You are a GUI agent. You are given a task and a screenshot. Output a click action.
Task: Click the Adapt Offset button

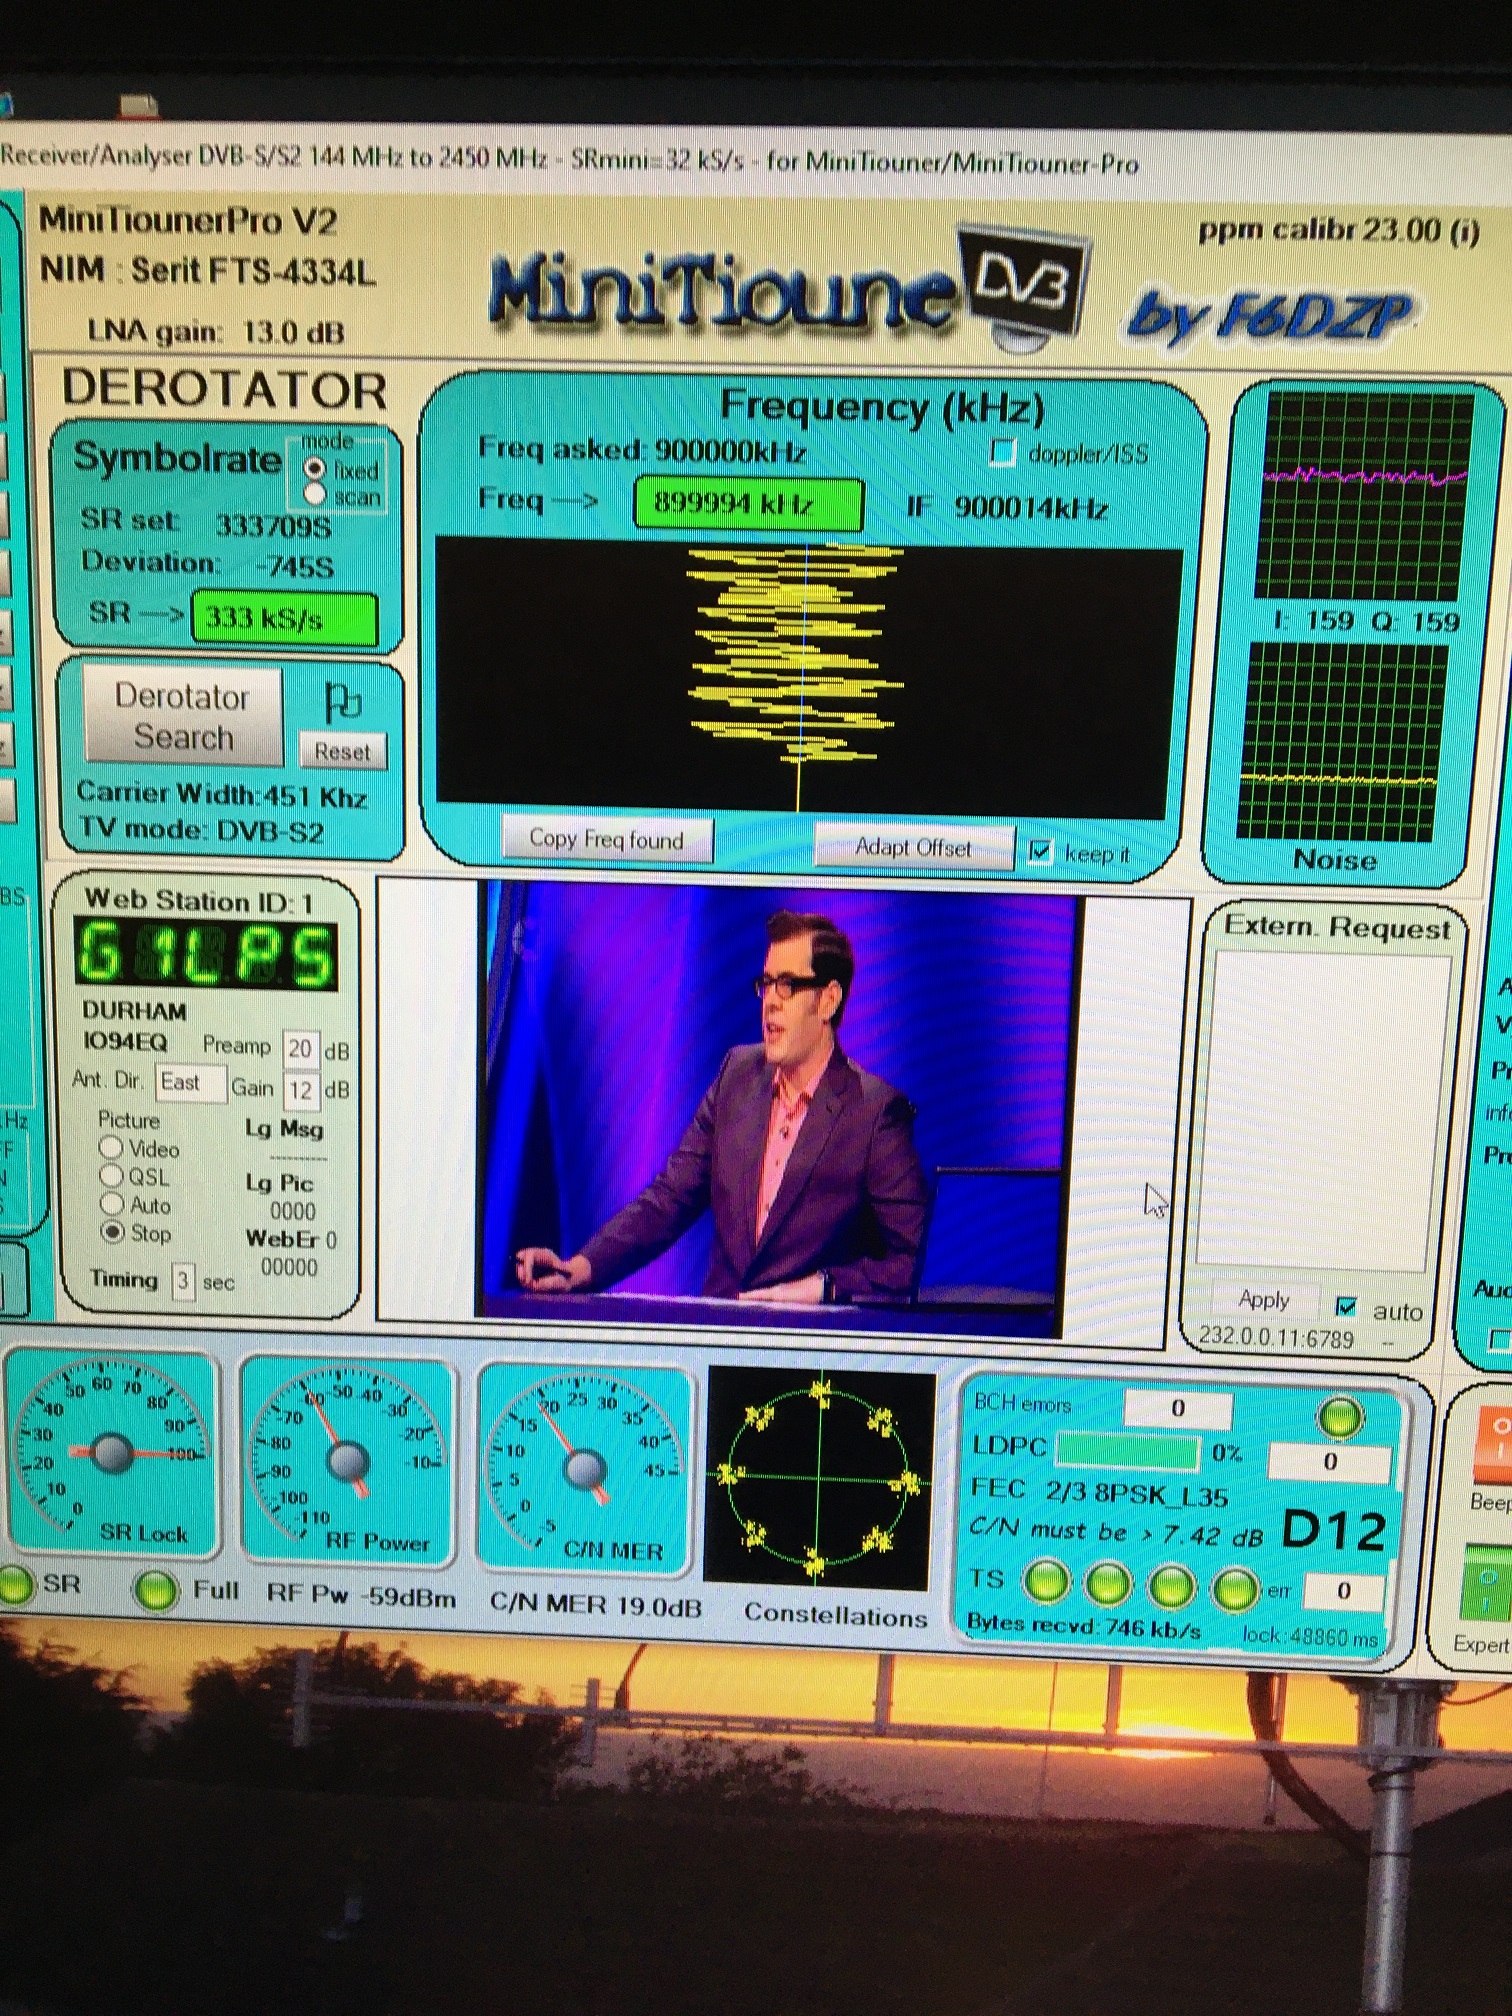913,847
